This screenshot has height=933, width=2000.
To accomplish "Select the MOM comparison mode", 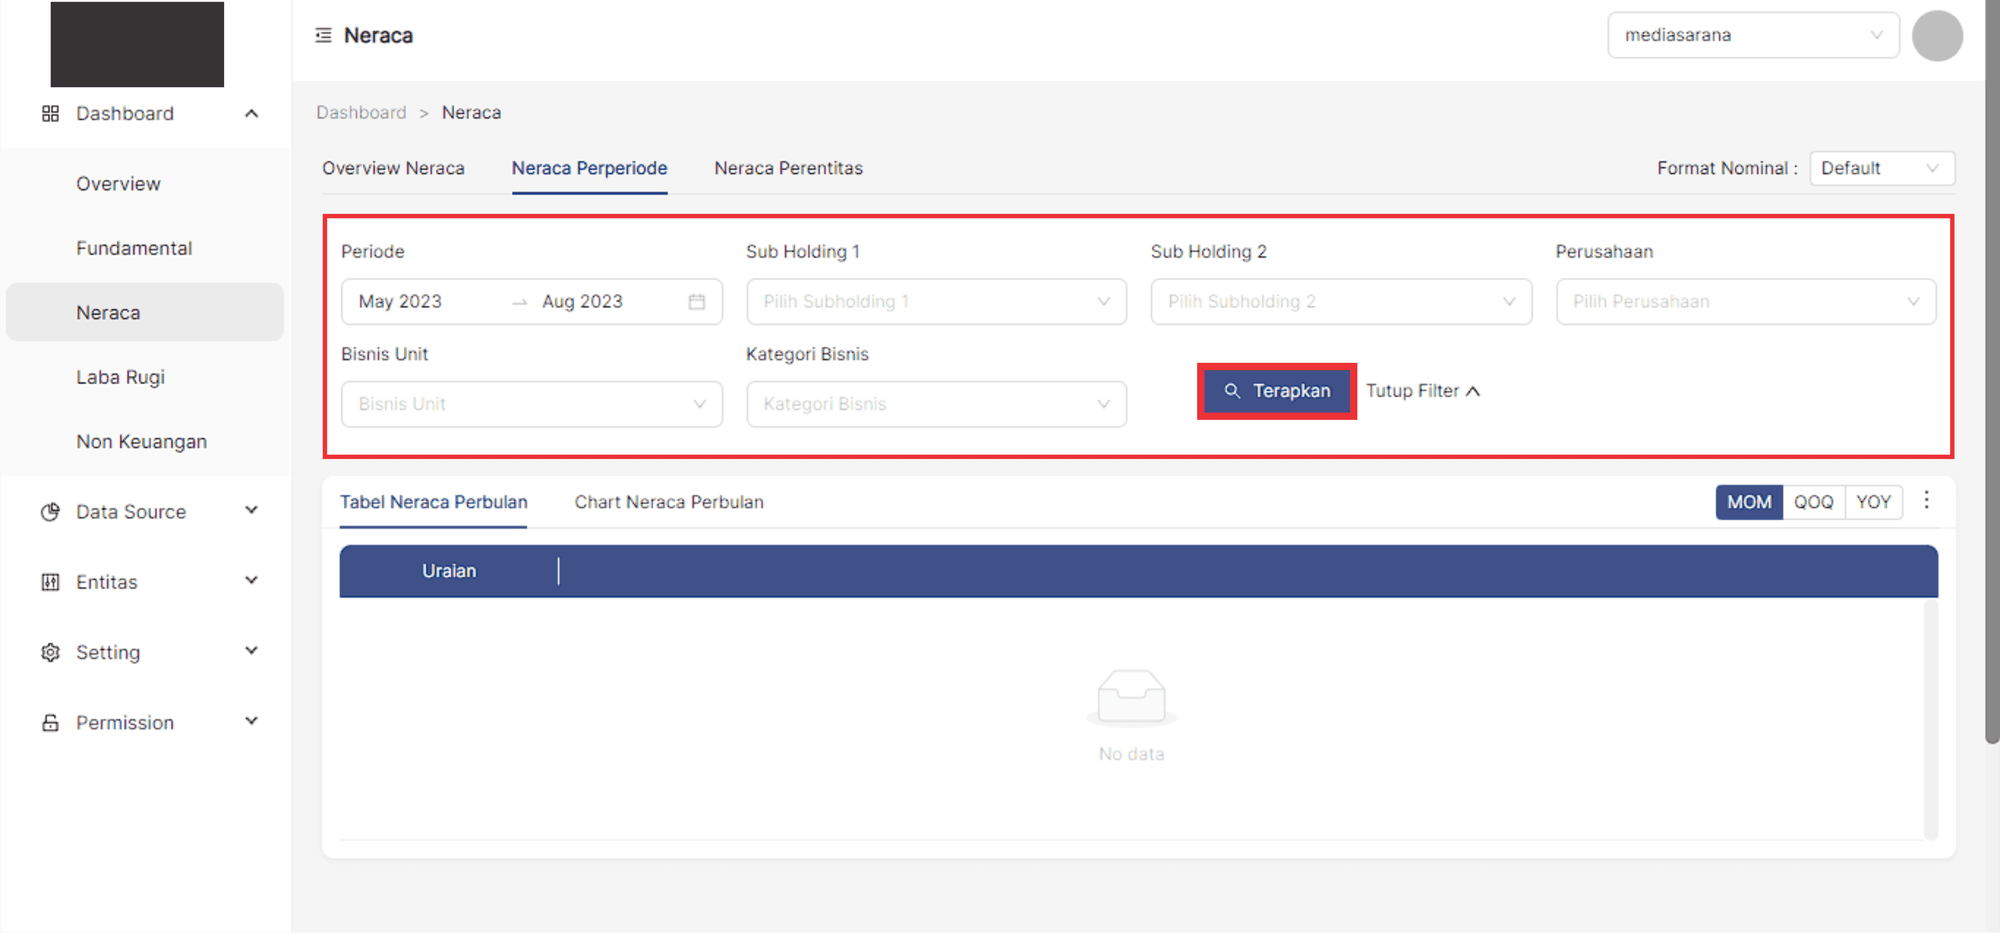I will coord(1748,502).
